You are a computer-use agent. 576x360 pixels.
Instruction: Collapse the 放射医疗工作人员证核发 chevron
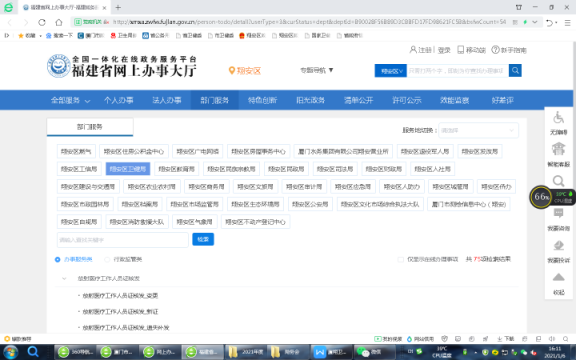coord(64,278)
